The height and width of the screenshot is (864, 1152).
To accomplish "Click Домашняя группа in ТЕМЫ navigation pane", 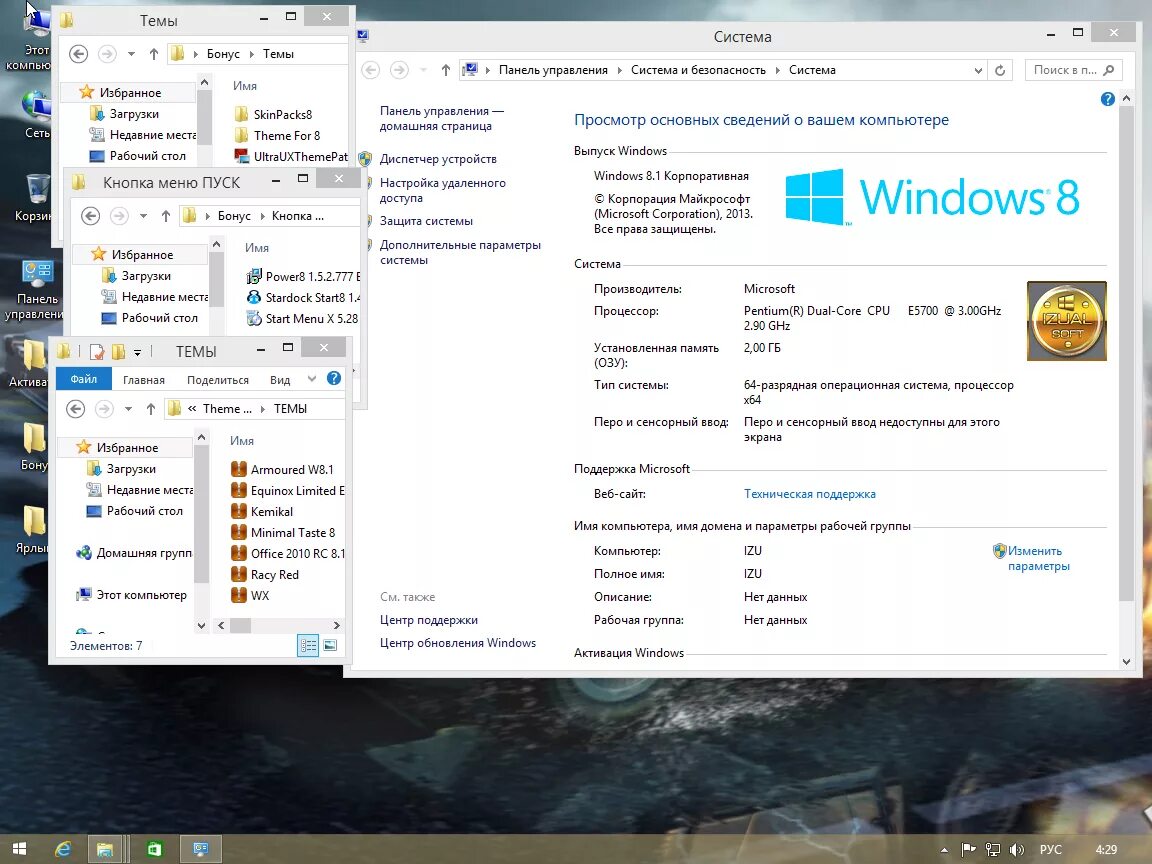I will pos(134,553).
